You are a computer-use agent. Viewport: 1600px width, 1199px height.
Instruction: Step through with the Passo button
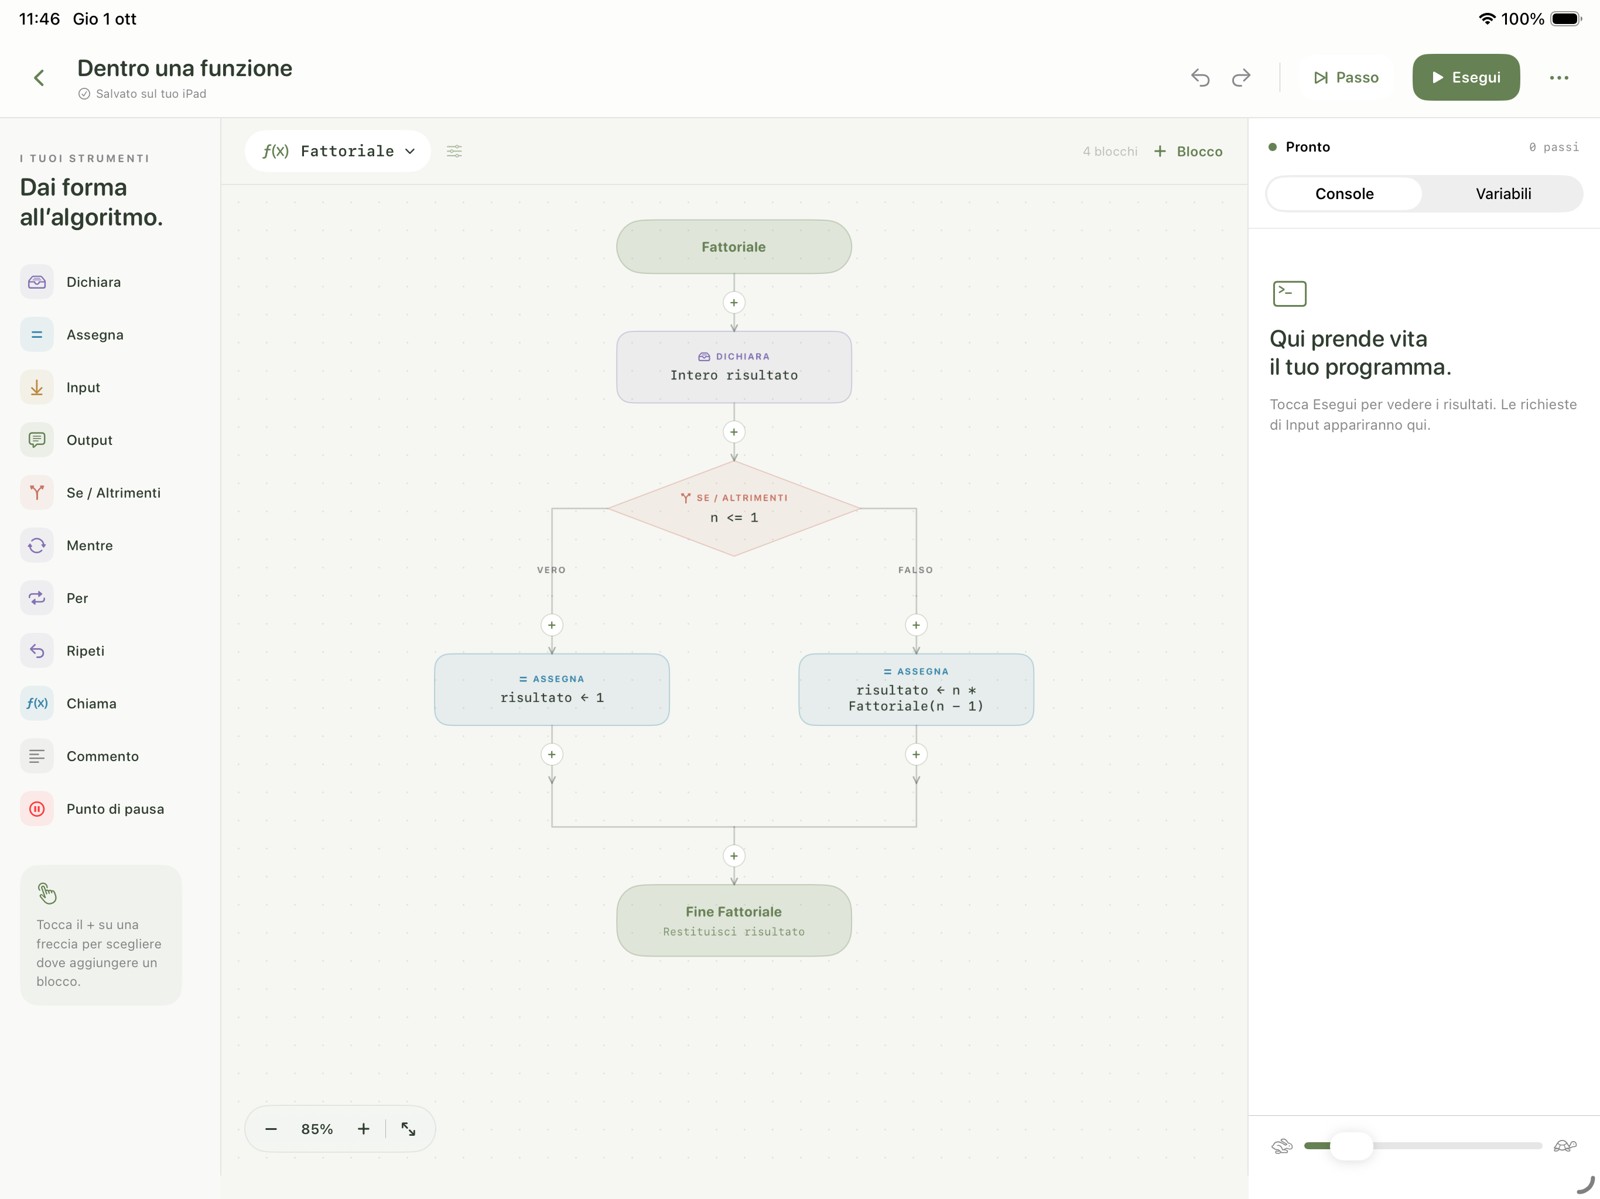point(1346,77)
